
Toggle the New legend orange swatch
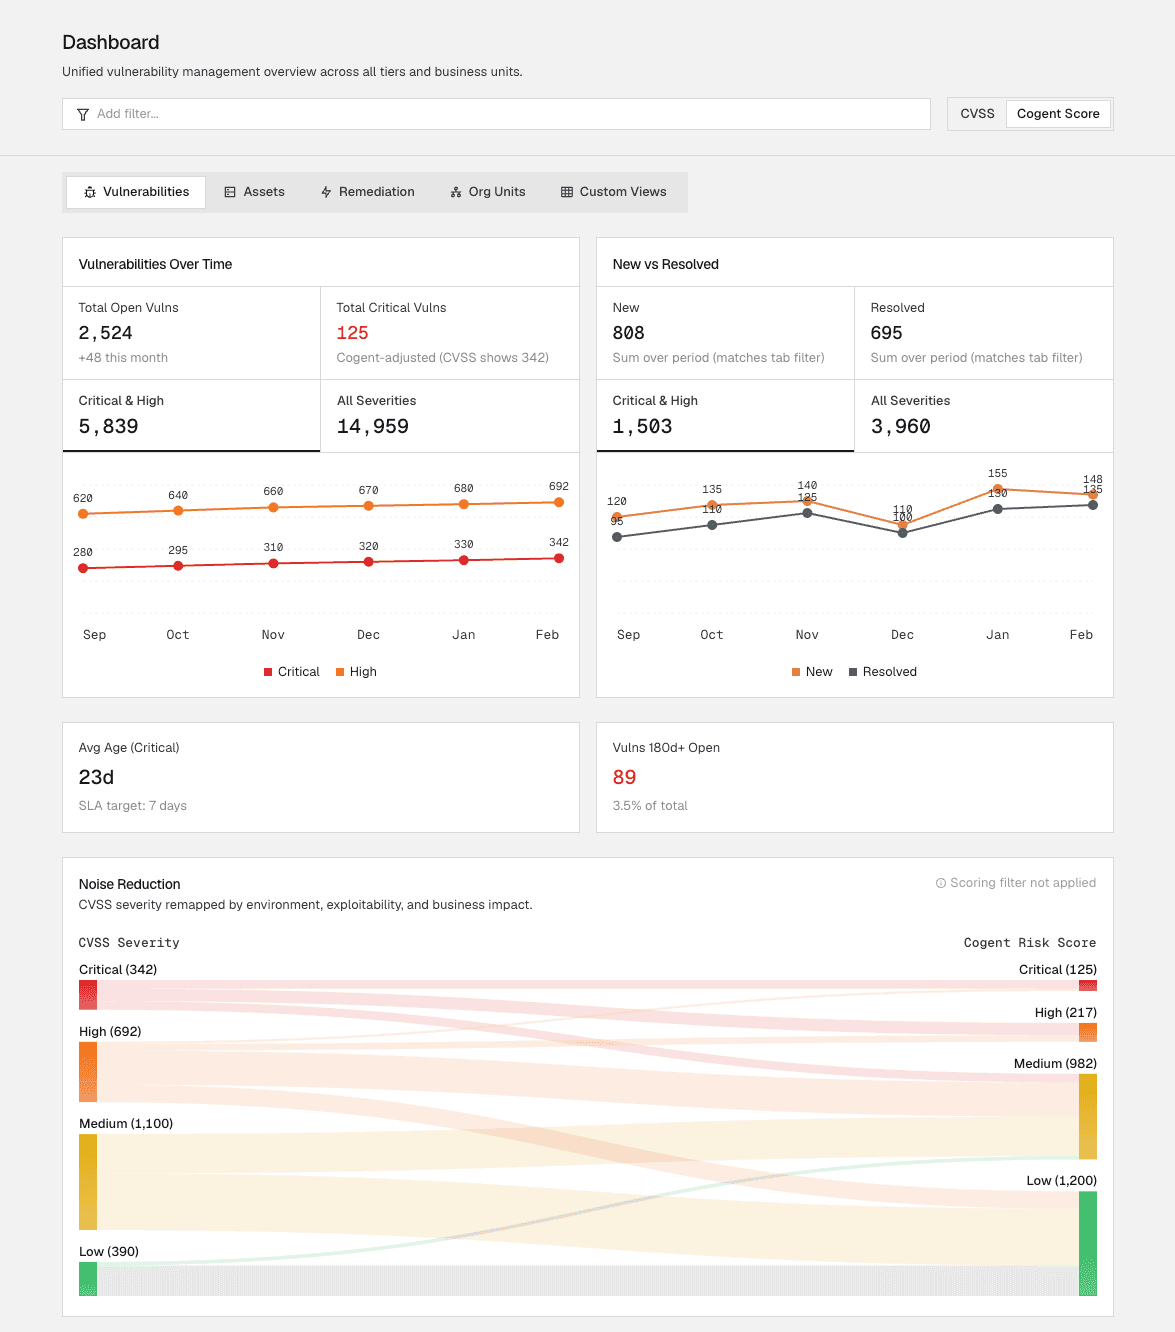(x=796, y=672)
